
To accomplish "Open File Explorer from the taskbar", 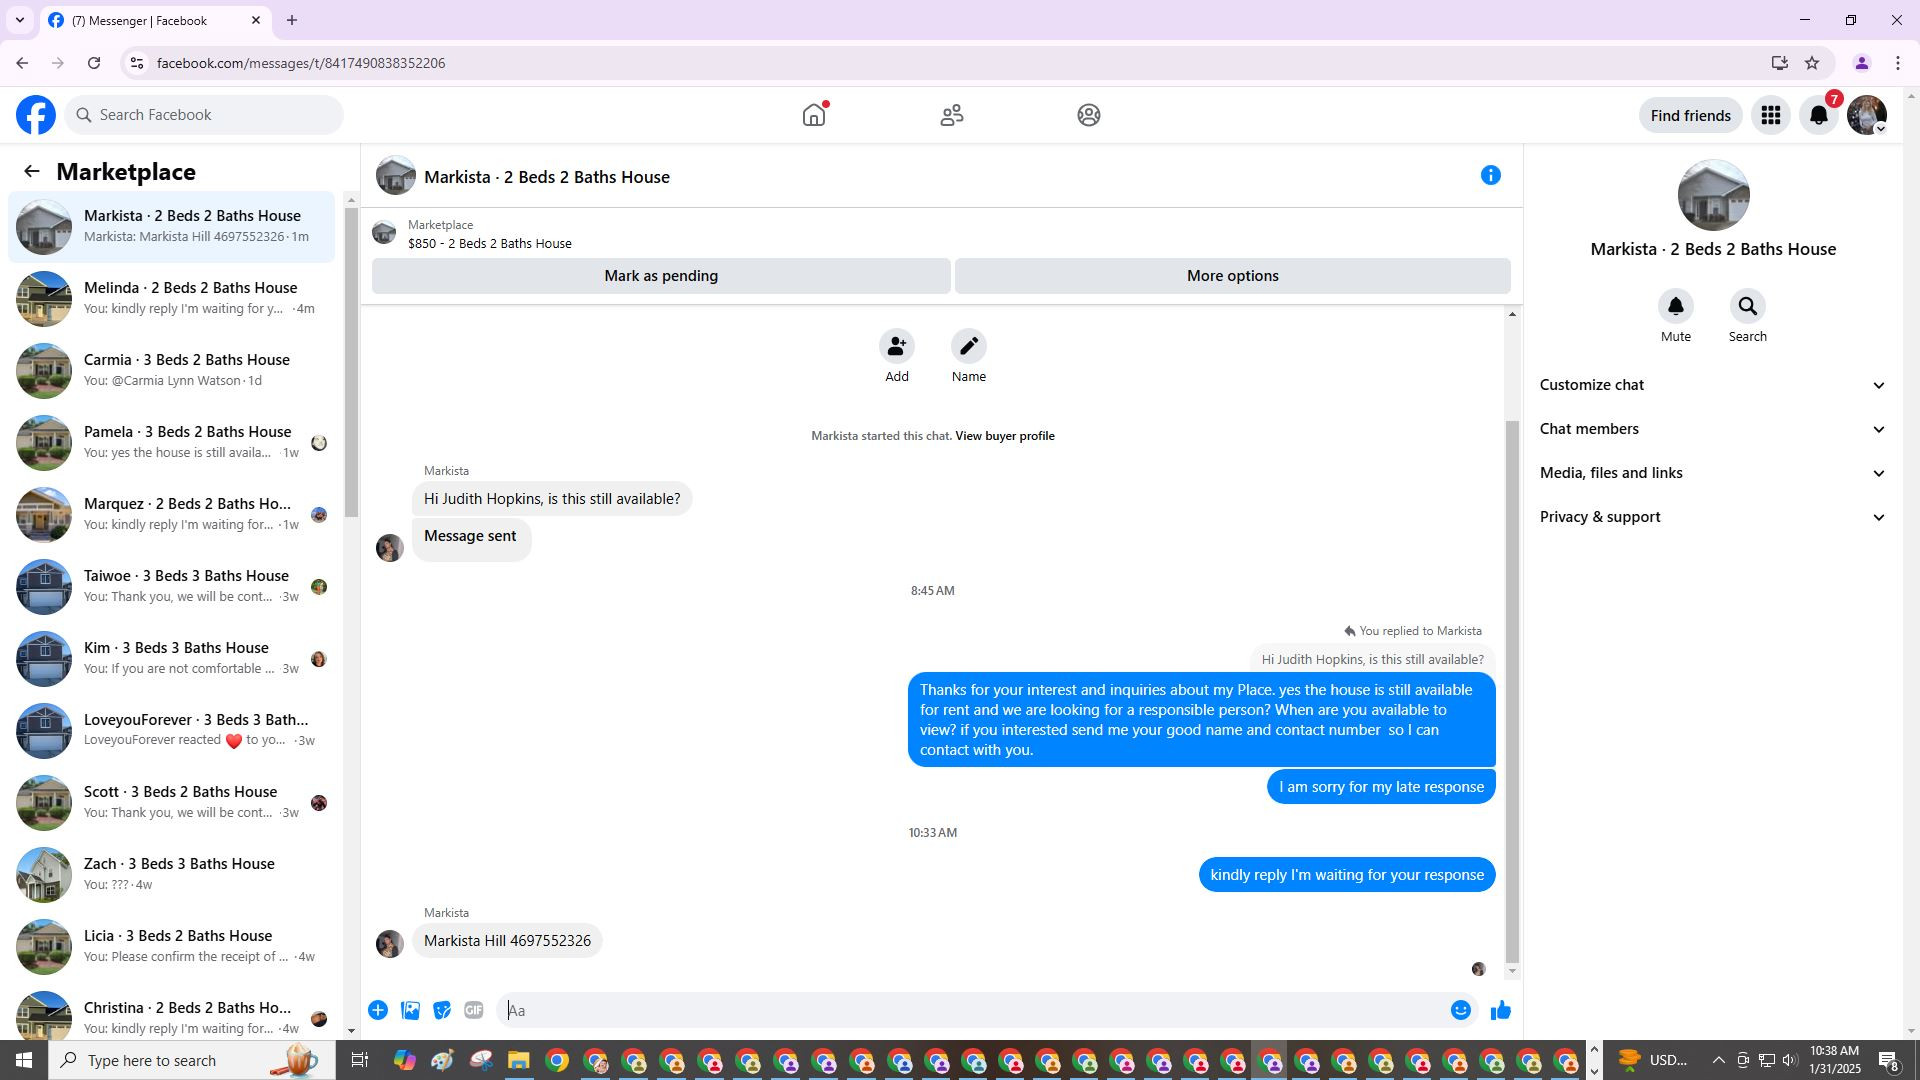I will [518, 1060].
